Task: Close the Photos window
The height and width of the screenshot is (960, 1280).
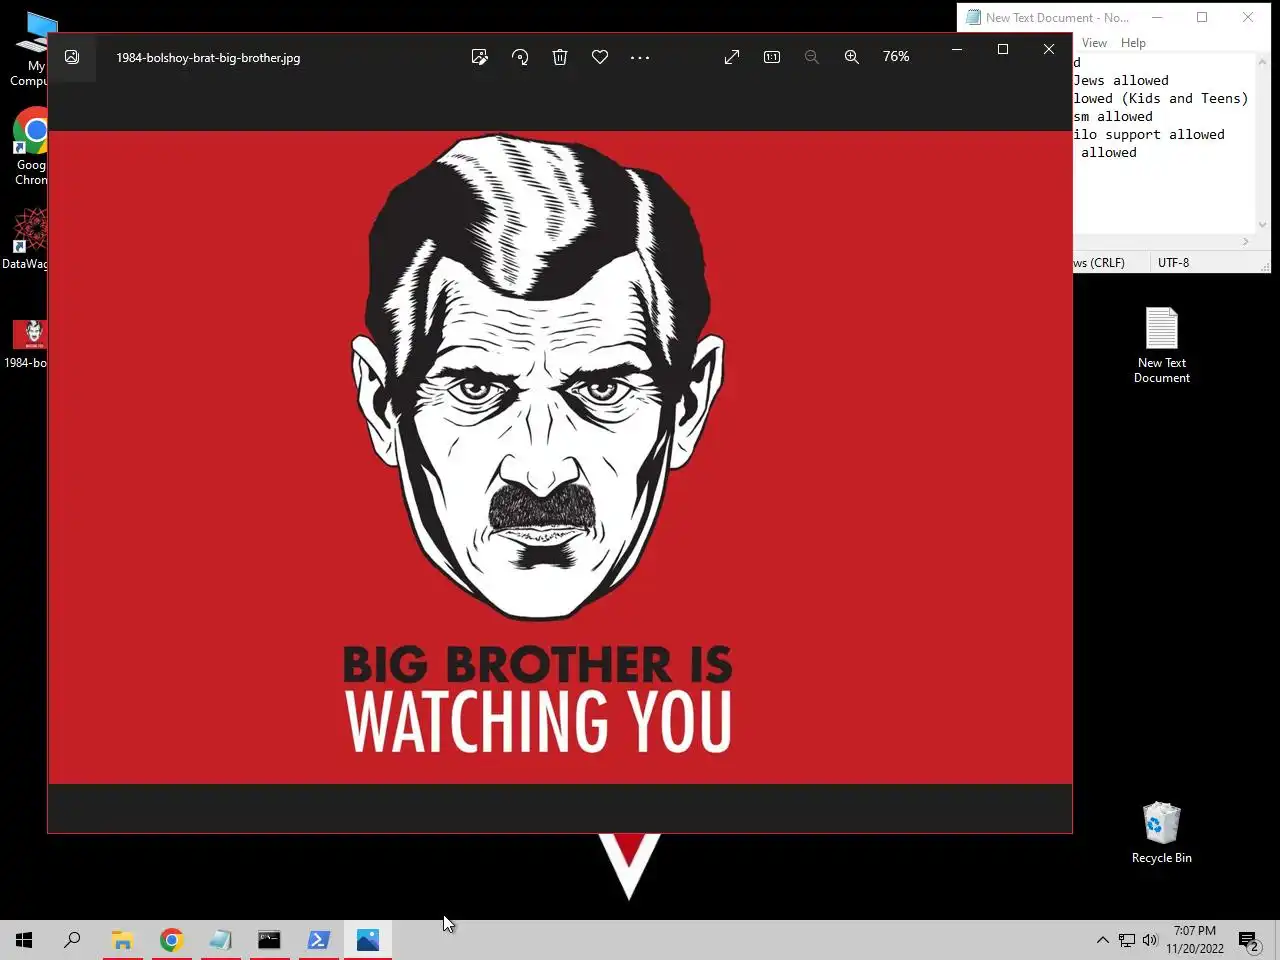Action: tap(1049, 49)
